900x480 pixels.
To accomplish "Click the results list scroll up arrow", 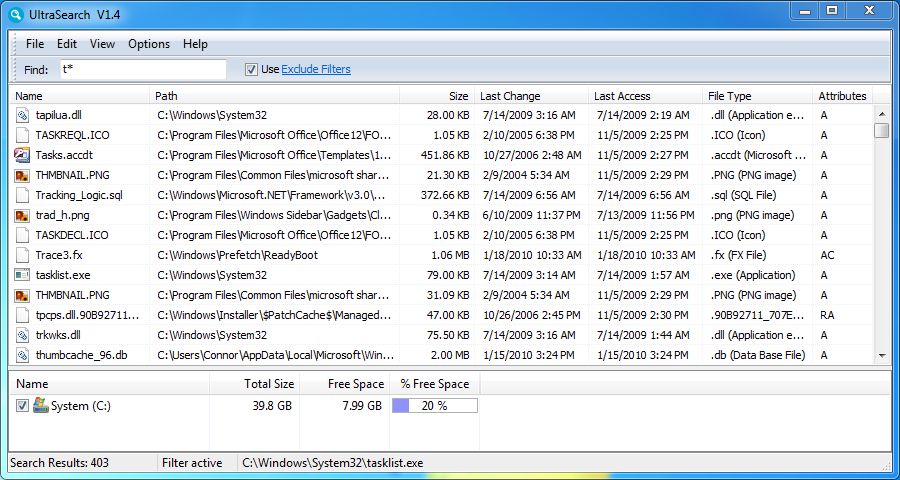I will (882, 113).
